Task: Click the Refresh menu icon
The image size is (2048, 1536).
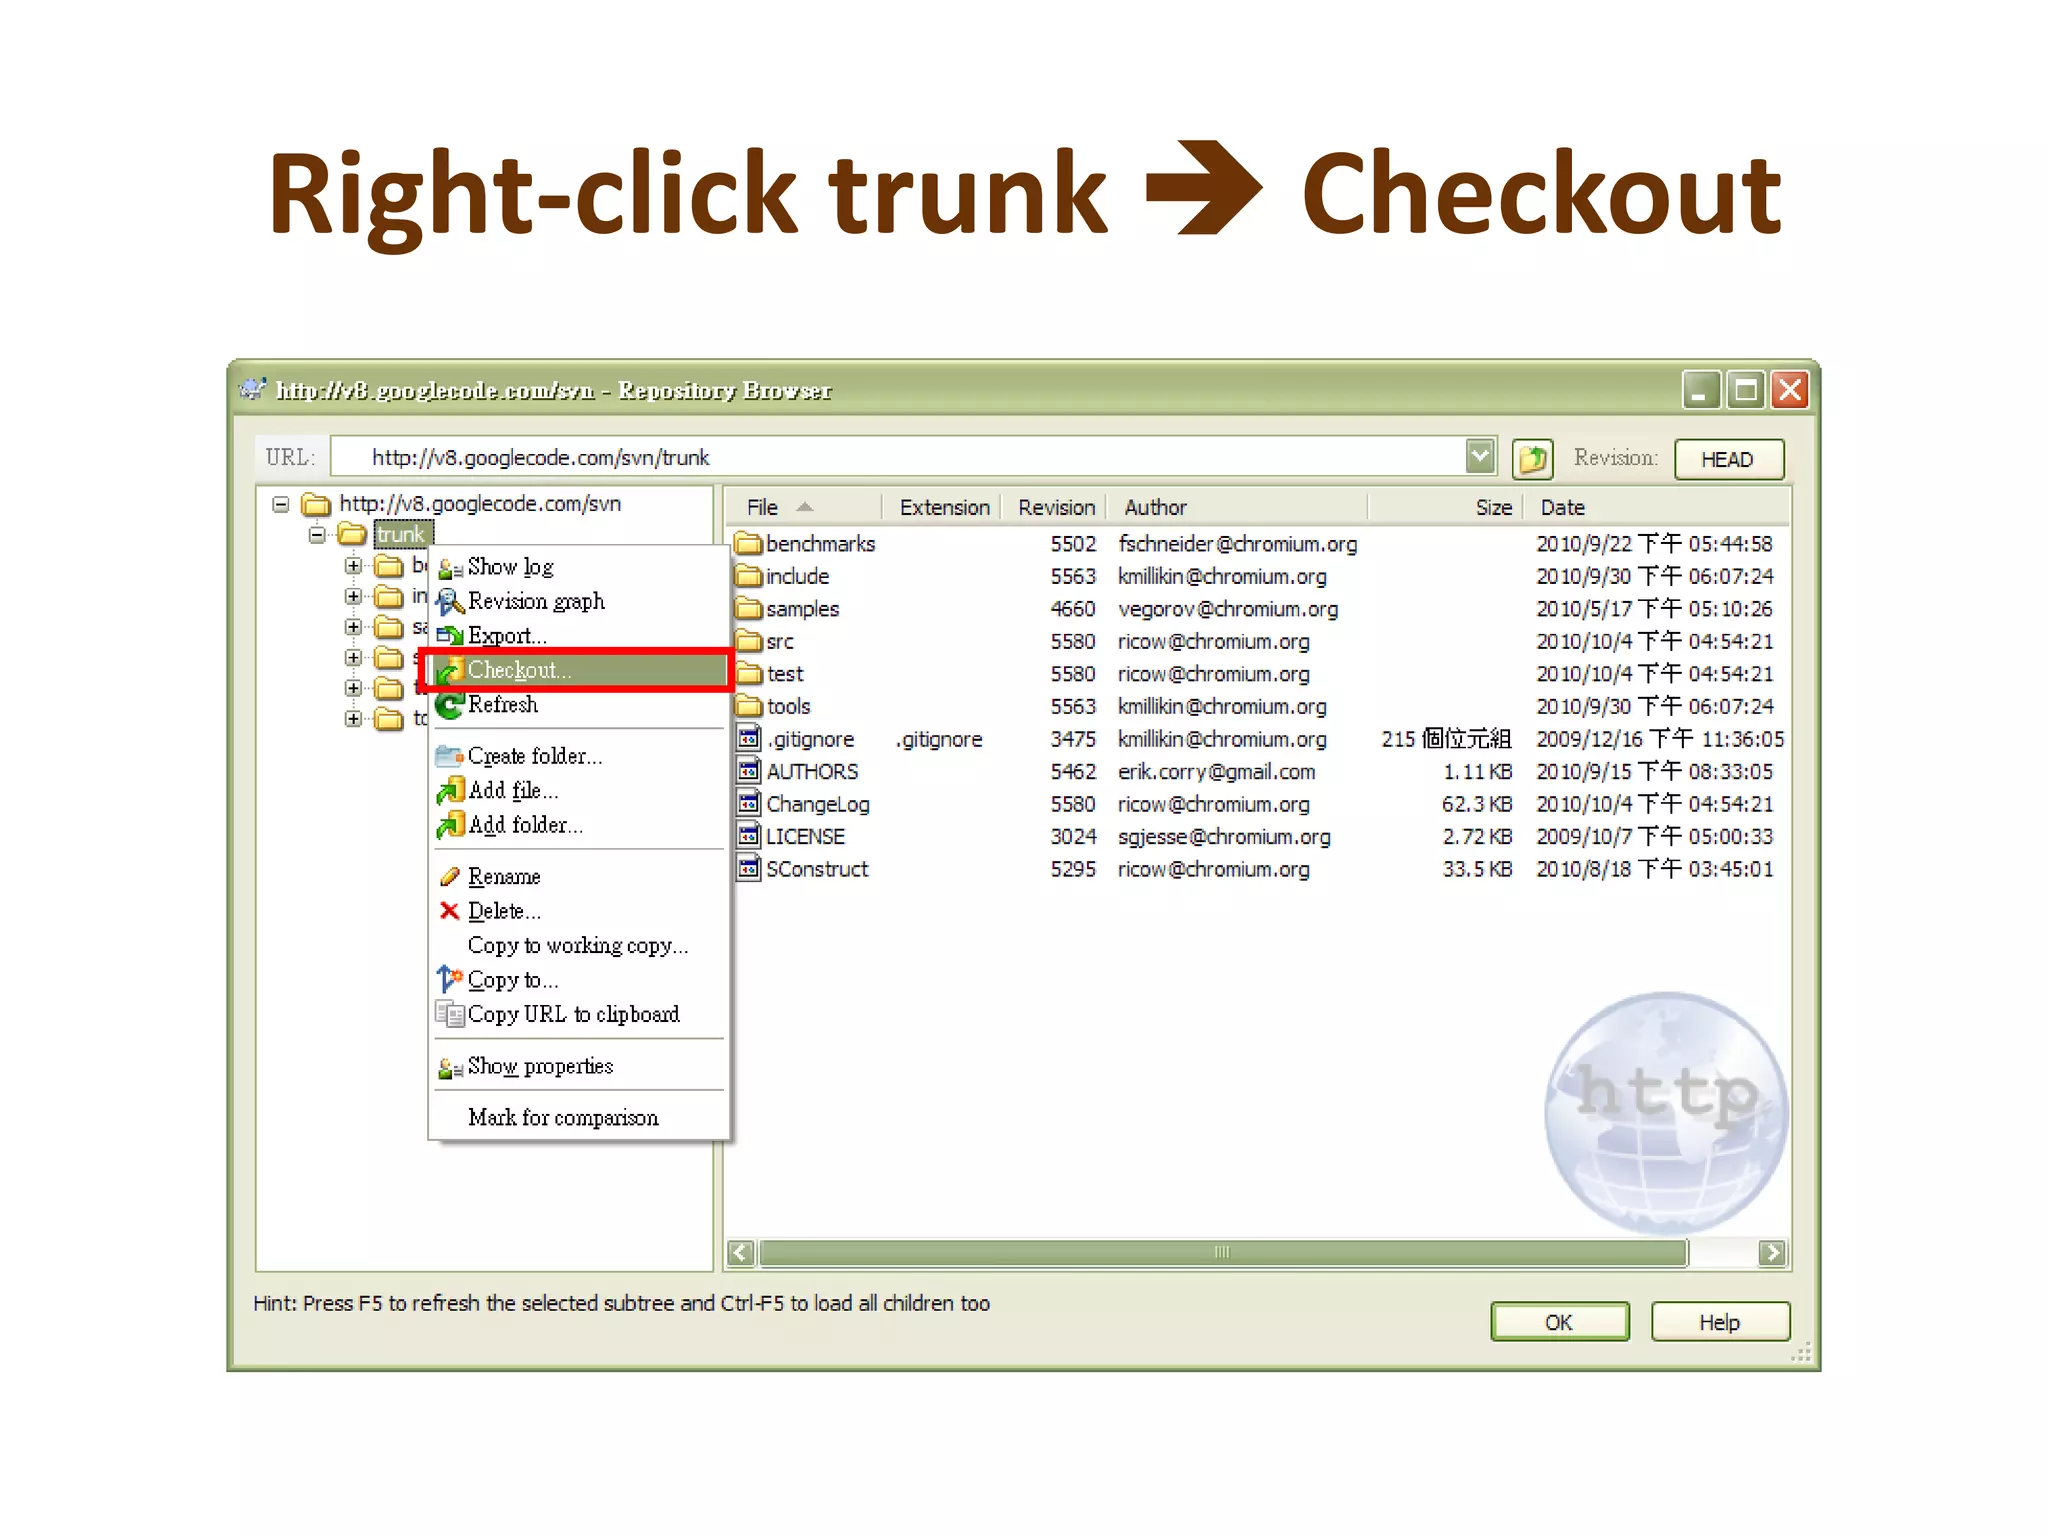Action: (x=450, y=705)
